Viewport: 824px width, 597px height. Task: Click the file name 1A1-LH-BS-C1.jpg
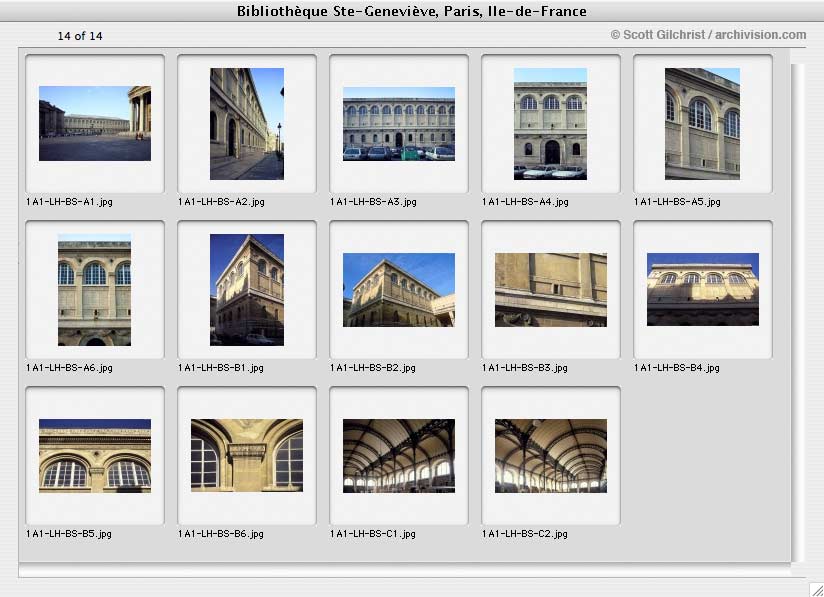click(x=373, y=534)
